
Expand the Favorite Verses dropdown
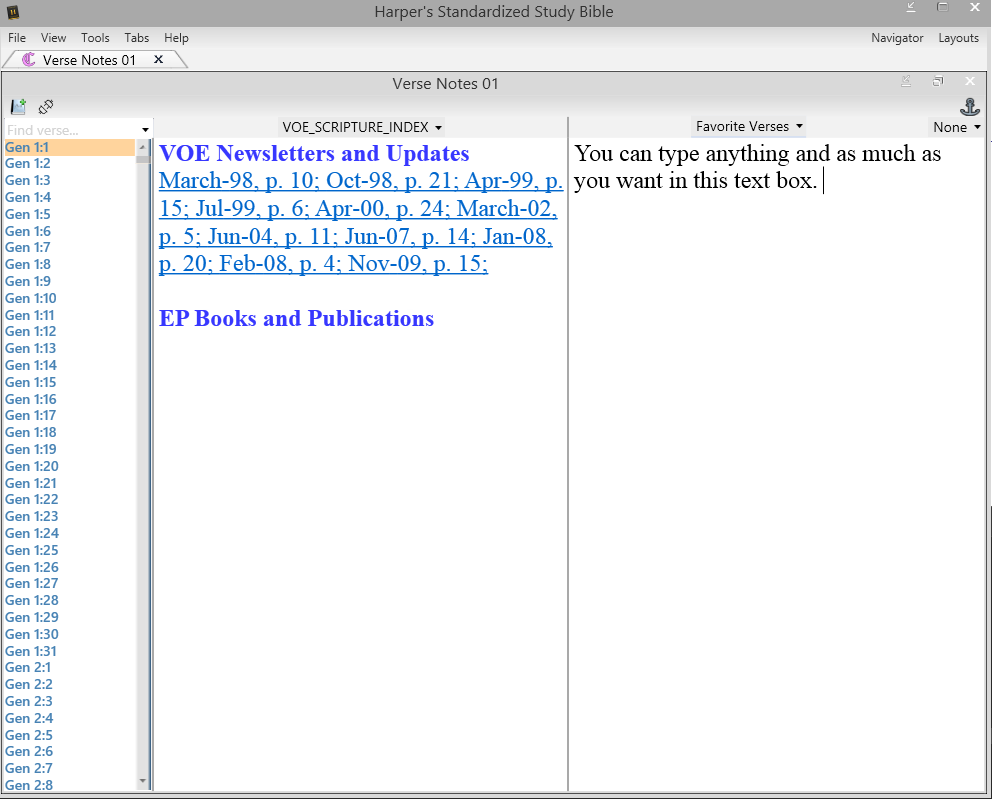click(749, 127)
